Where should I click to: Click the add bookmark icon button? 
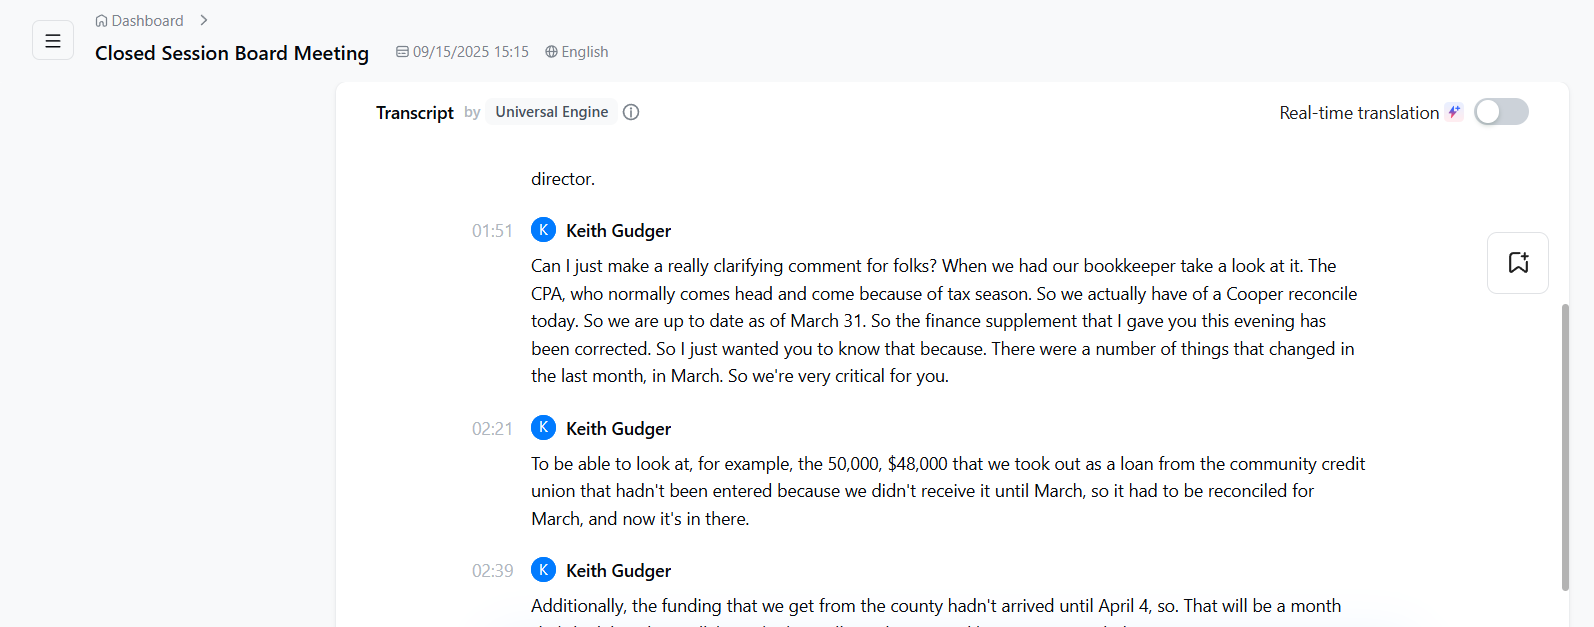pyautogui.click(x=1517, y=263)
